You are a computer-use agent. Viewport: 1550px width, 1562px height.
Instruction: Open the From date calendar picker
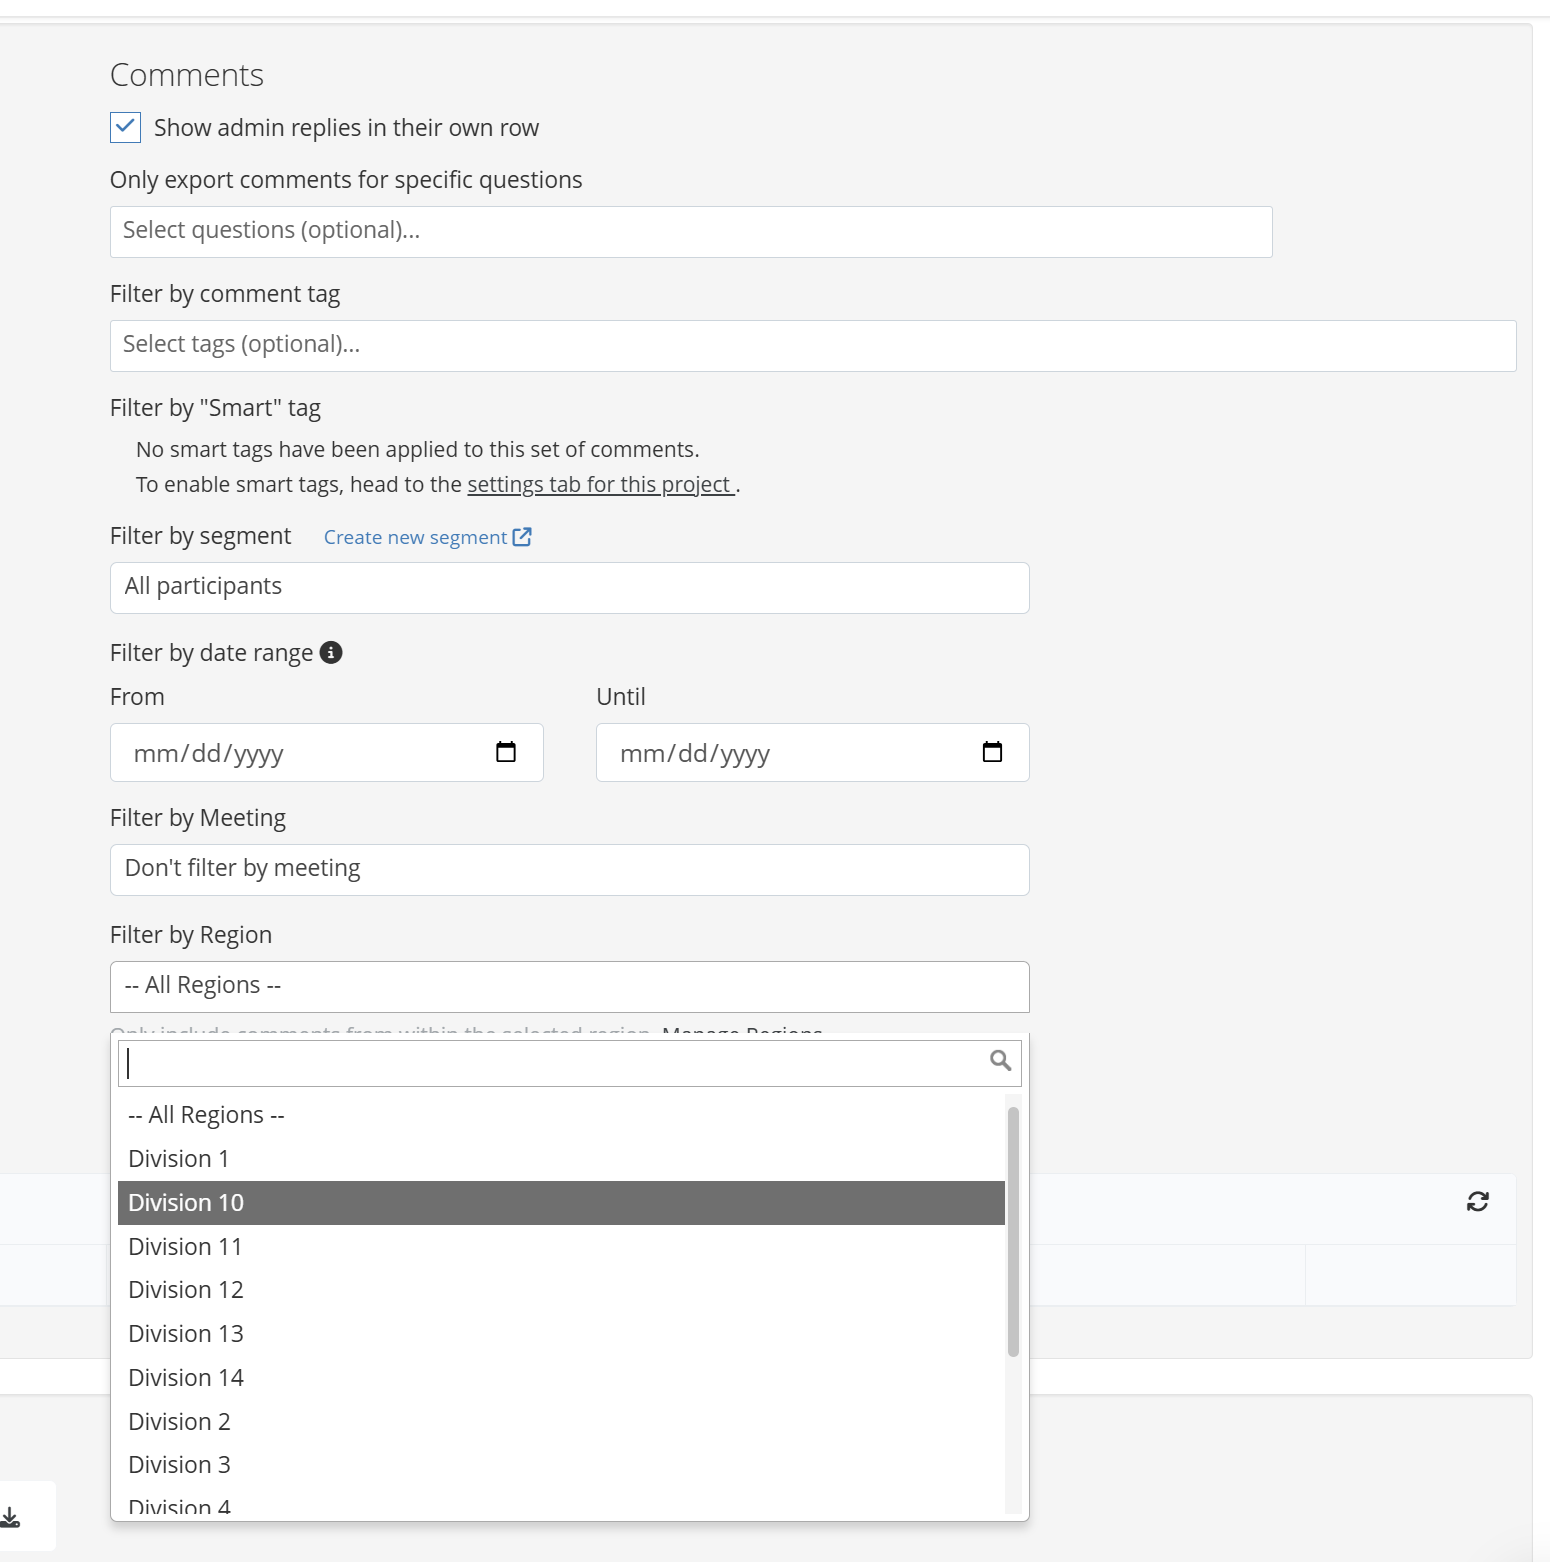click(506, 752)
